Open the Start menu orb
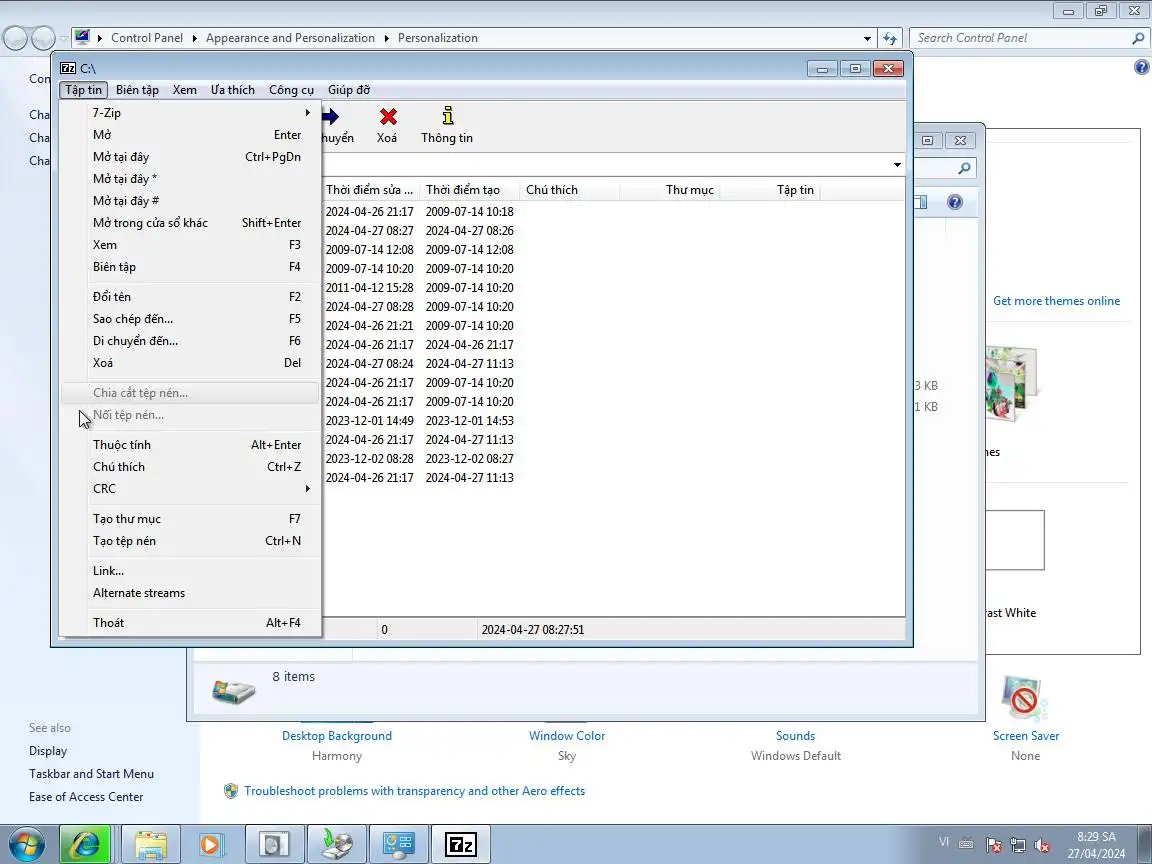 tap(26, 845)
